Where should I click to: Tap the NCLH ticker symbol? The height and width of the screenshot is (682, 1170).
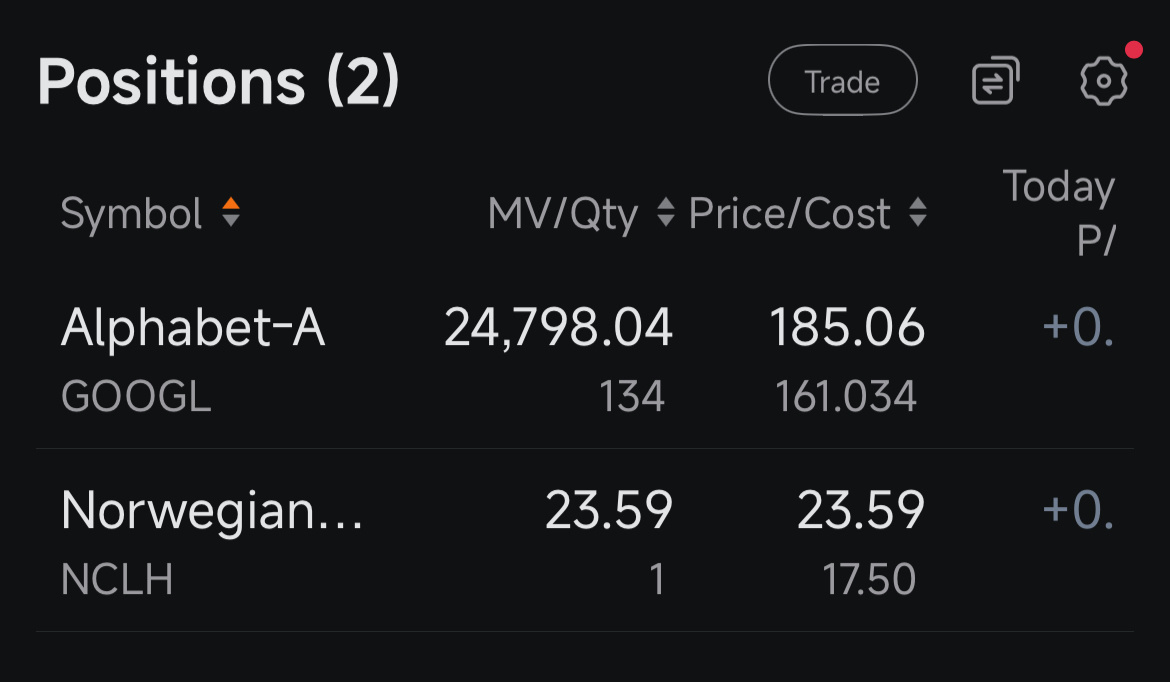[x=117, y=580]
